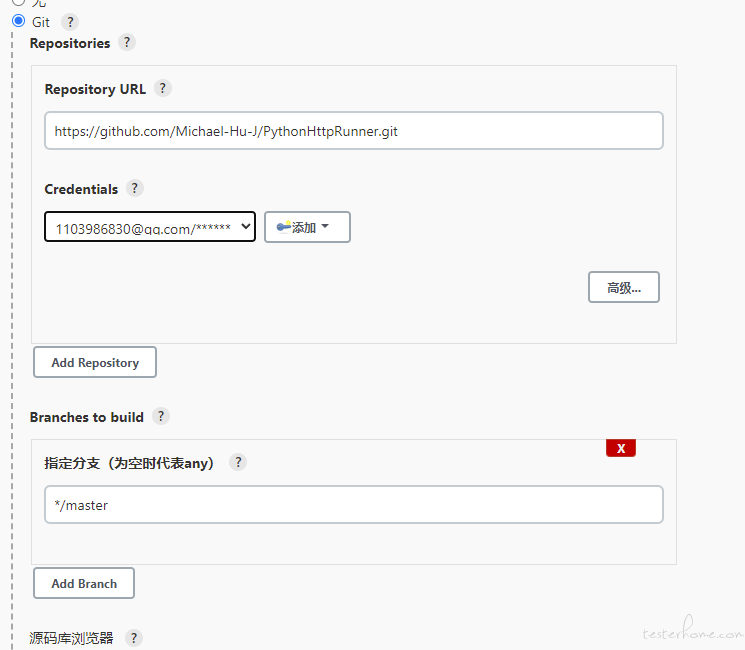Click the */master branch input field
The image size is (745, 650).
(x=353, y=505)
